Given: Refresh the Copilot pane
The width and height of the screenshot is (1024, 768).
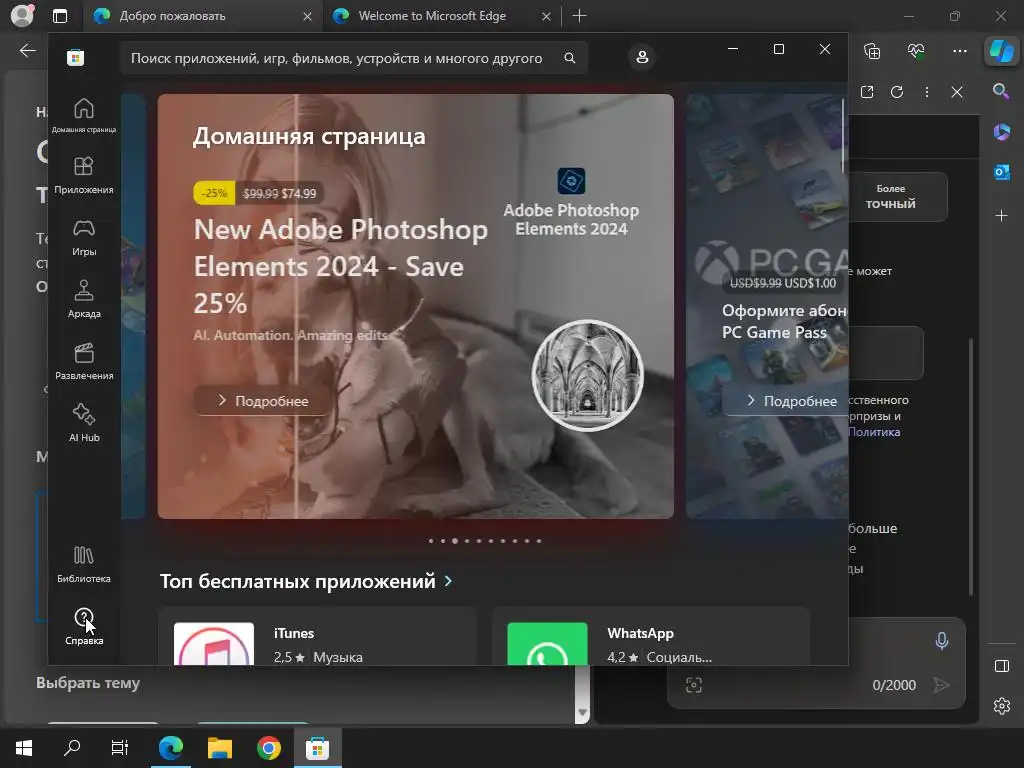Looking at the screenshot, I should pos(897,92).
